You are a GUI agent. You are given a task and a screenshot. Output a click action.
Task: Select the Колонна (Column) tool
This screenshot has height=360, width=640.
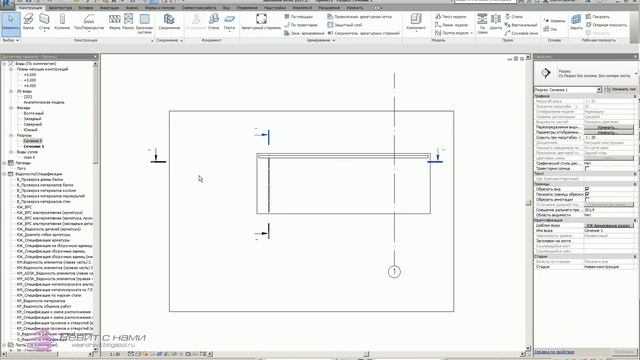(62, 22)
